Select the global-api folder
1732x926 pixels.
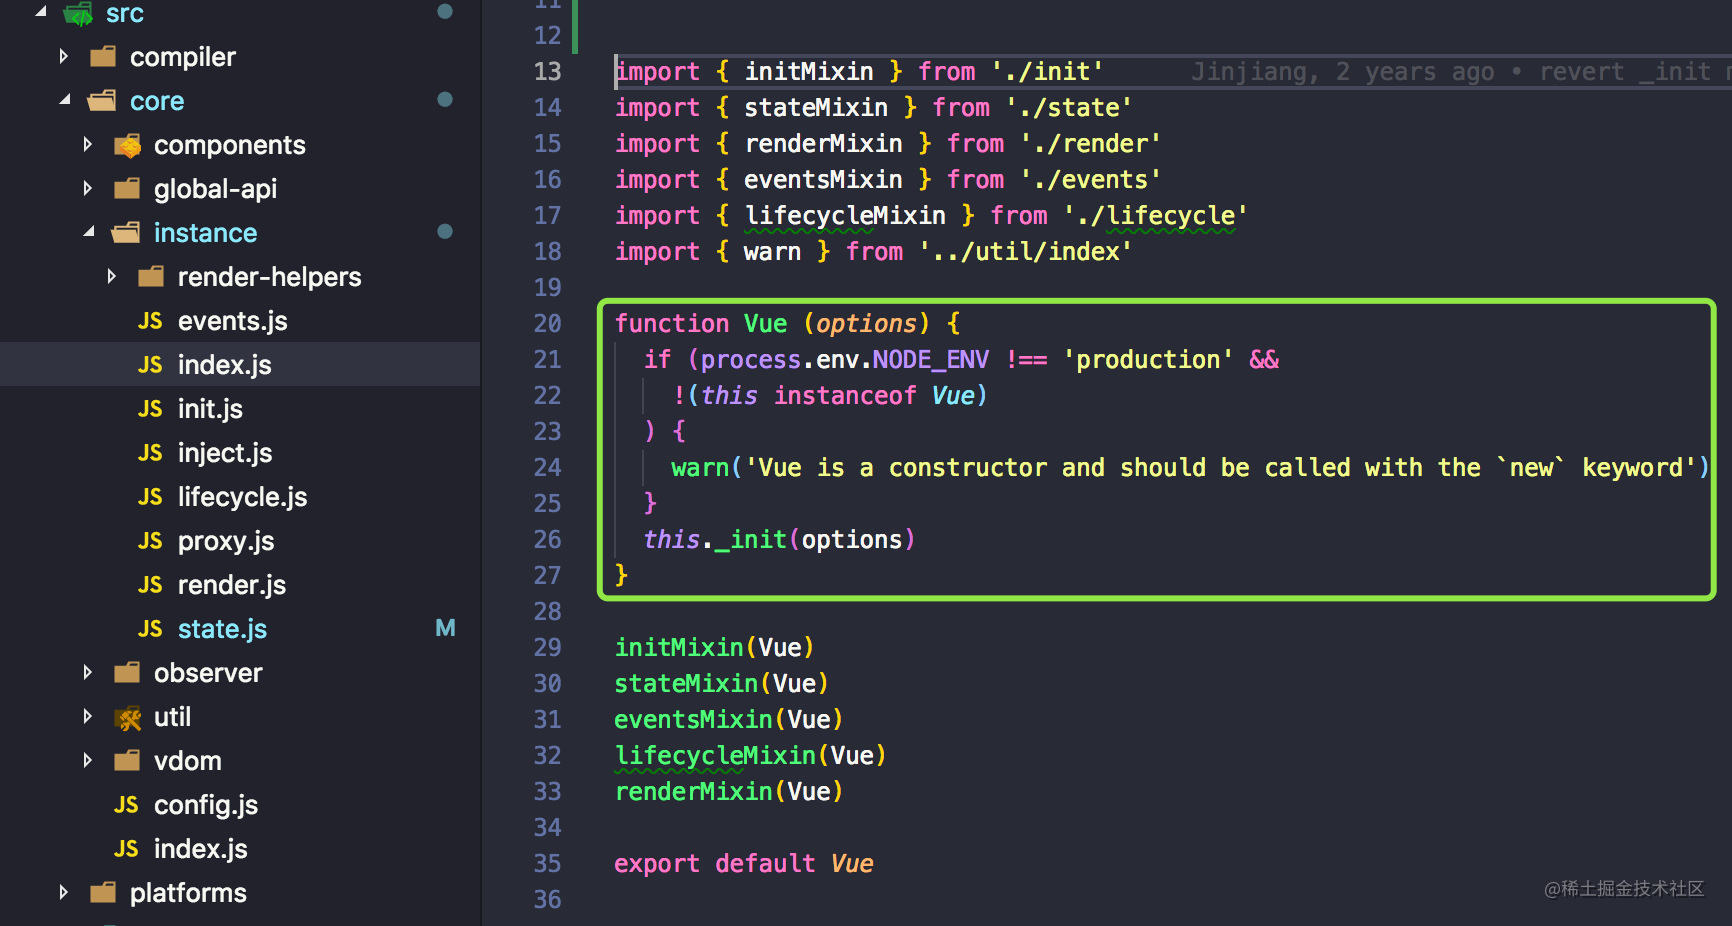pos(215,189)
